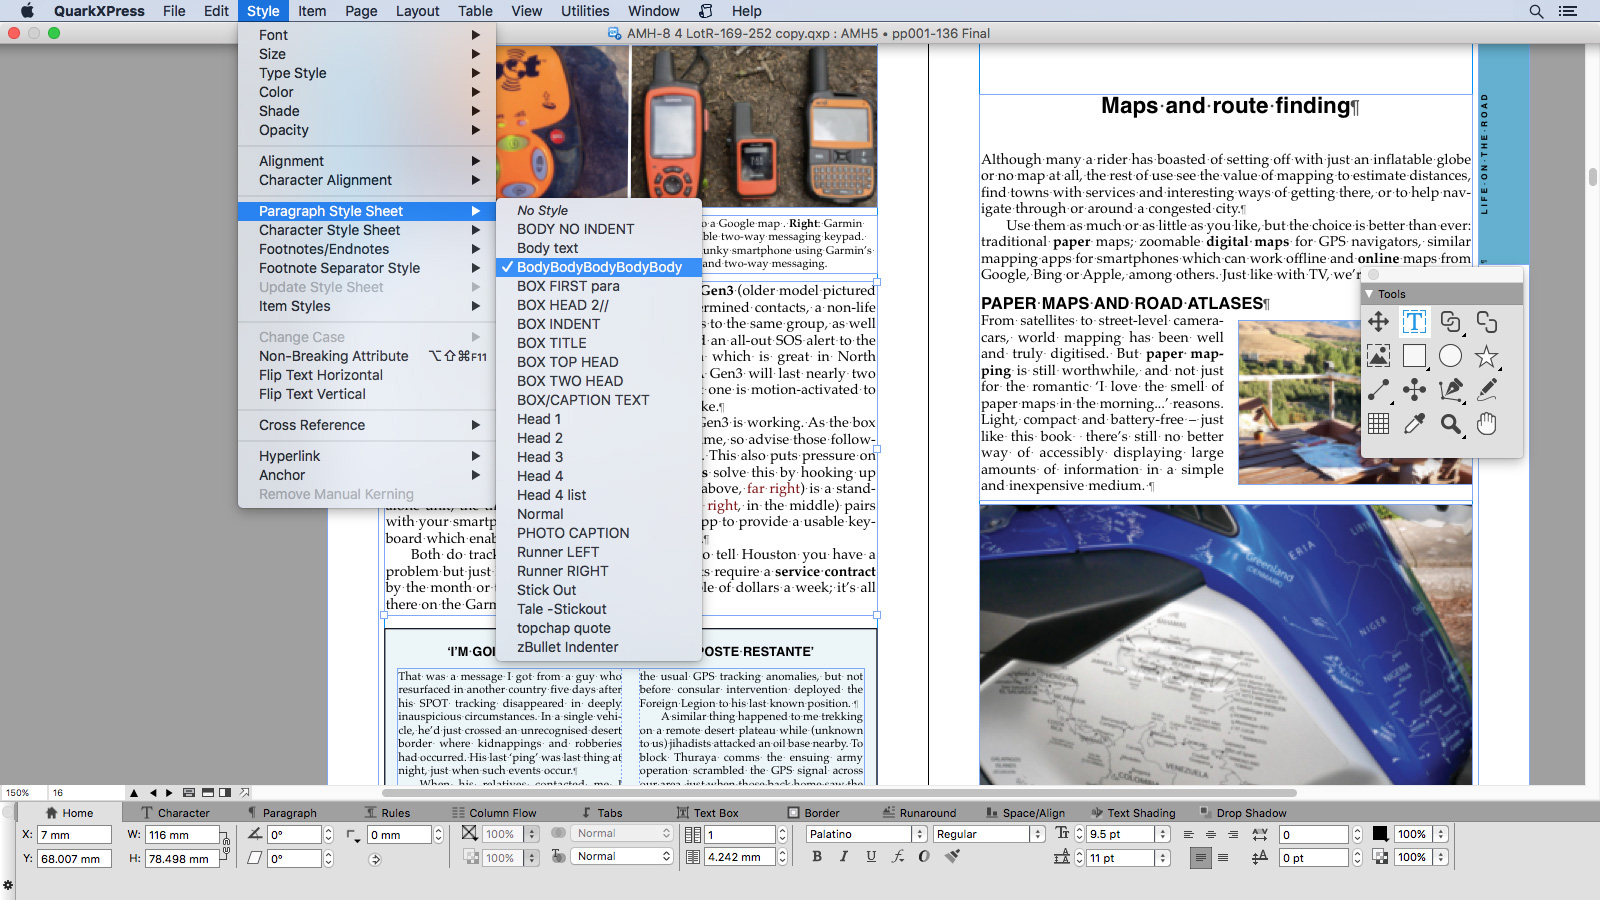Collapse the Tools palette disclosure triangle
Viewport: 1600px width, 900px height.
point(1369,294)
